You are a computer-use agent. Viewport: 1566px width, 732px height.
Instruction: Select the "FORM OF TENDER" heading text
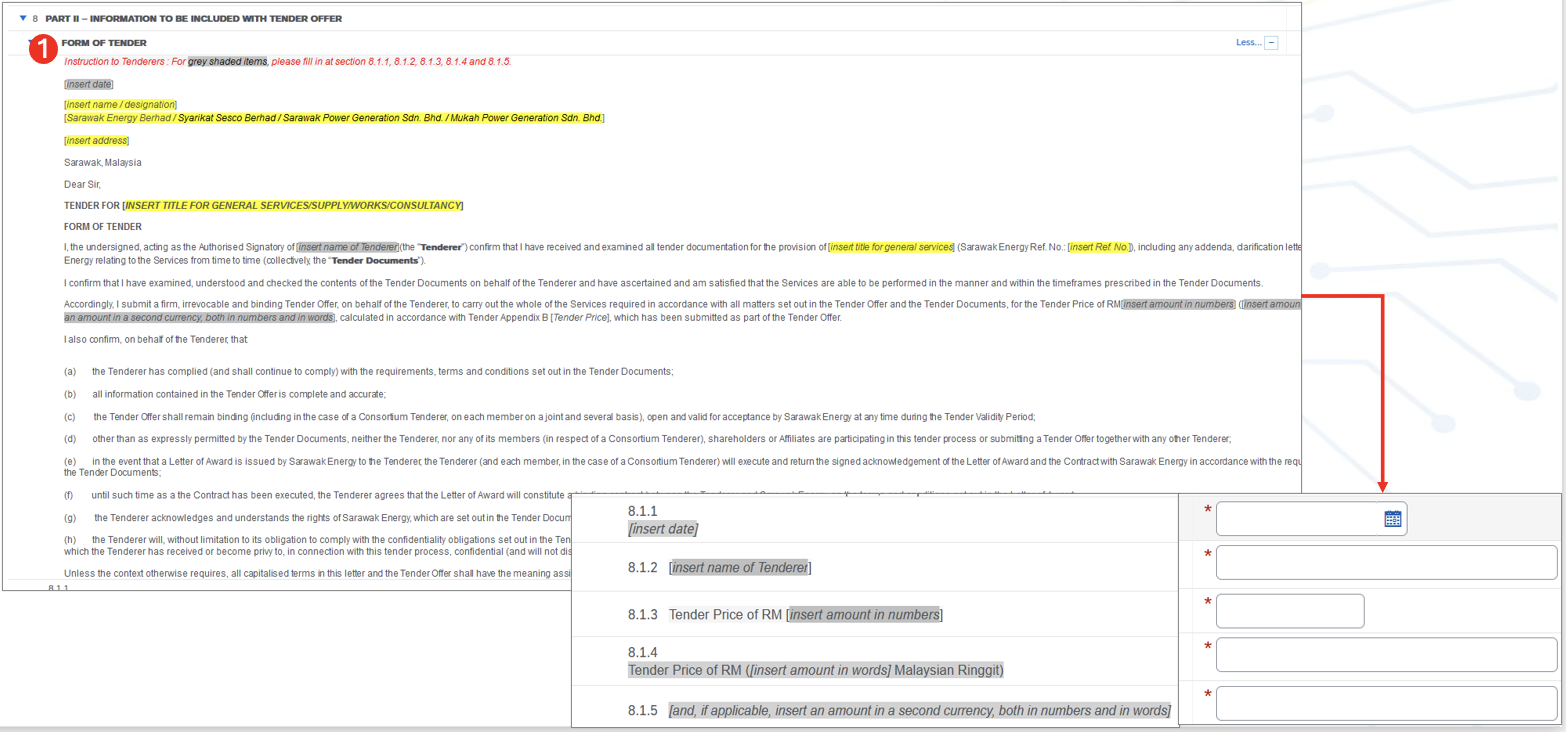(104, 43)
